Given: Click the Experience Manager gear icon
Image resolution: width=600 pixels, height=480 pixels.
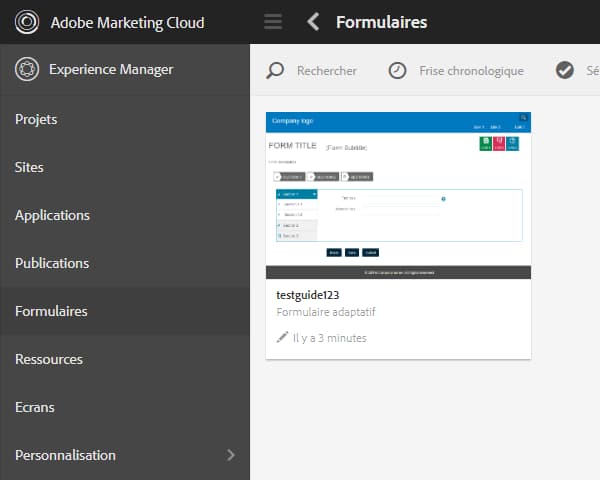Looking at the screenshot, I should [x=28, y=70].
